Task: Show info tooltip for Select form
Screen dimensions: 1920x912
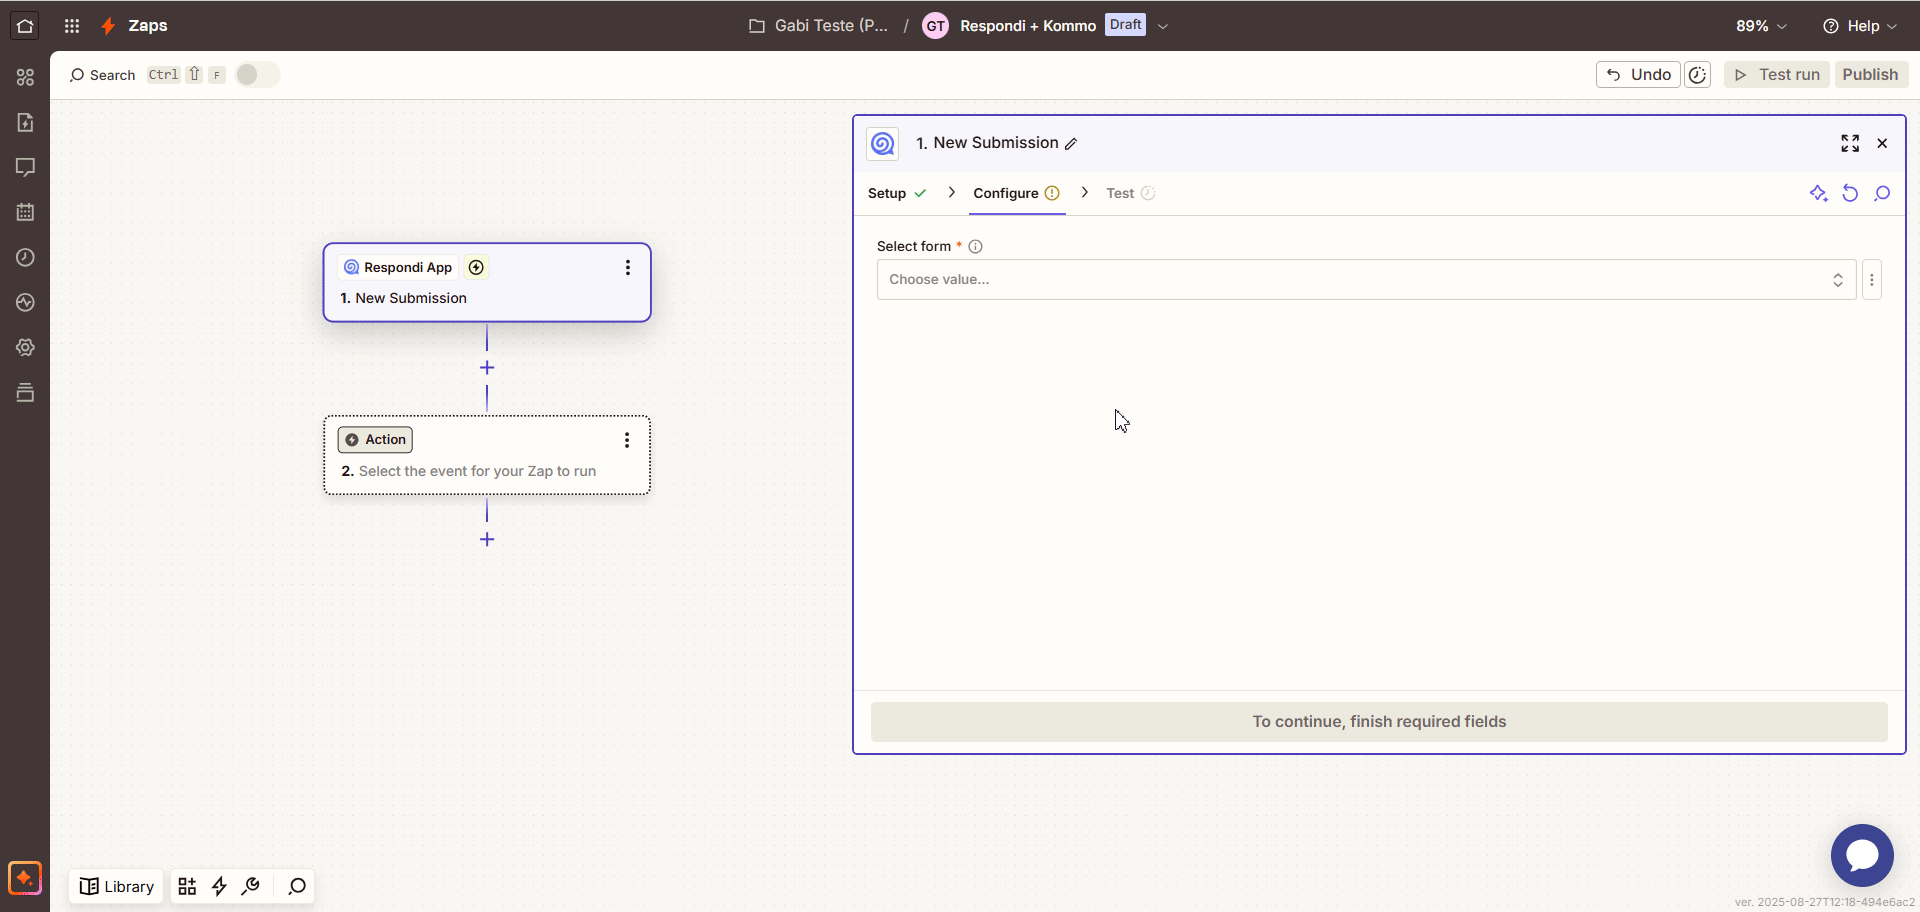Action: (975, 247)
